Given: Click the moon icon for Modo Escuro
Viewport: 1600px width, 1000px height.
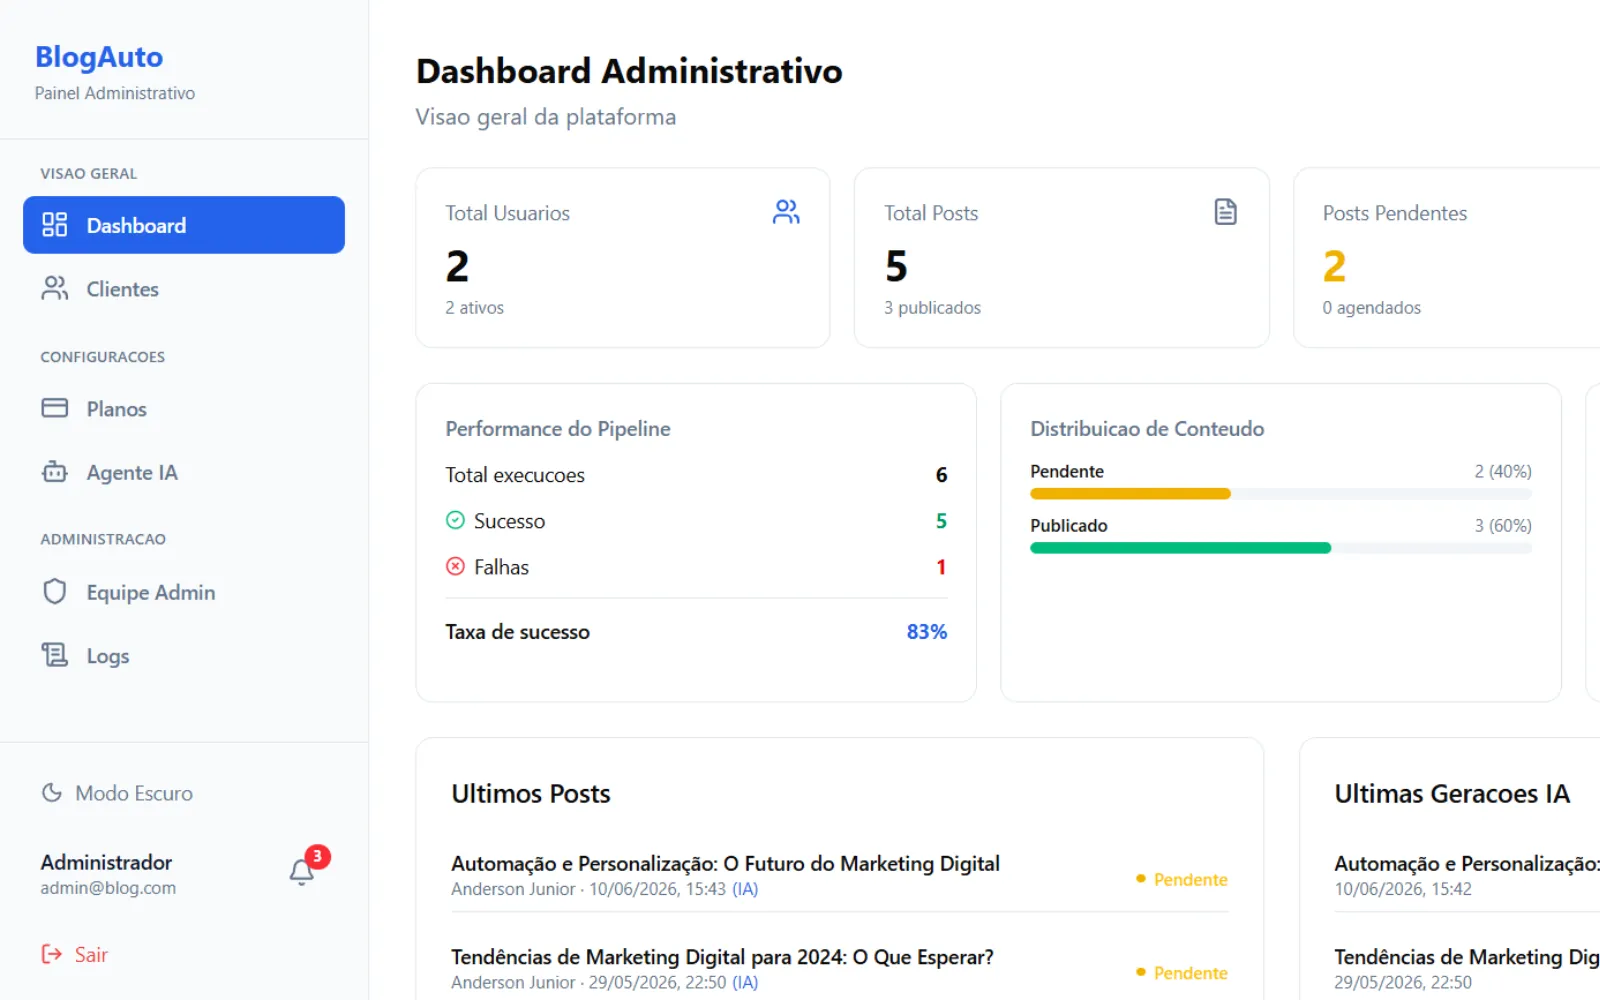Looking at the screenshot, I should click(x=52, y=793).
